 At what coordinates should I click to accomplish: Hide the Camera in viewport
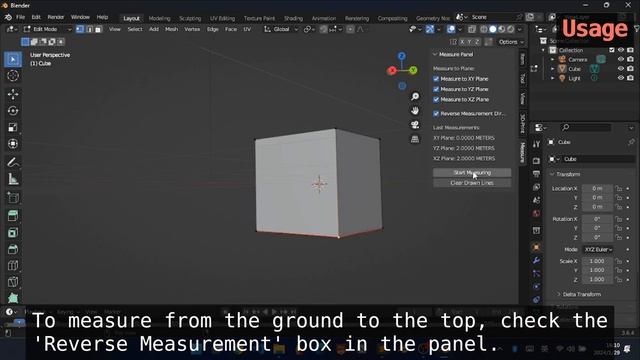(x=621, y=60)
